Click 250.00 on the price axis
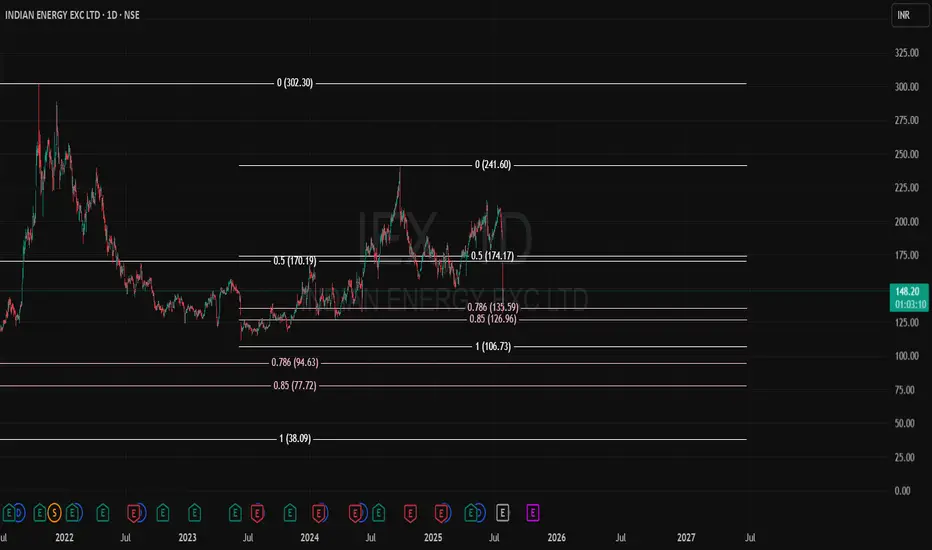The width and height of the screenshot is (932, 550). pyautogui.click(x=907, y=154)
